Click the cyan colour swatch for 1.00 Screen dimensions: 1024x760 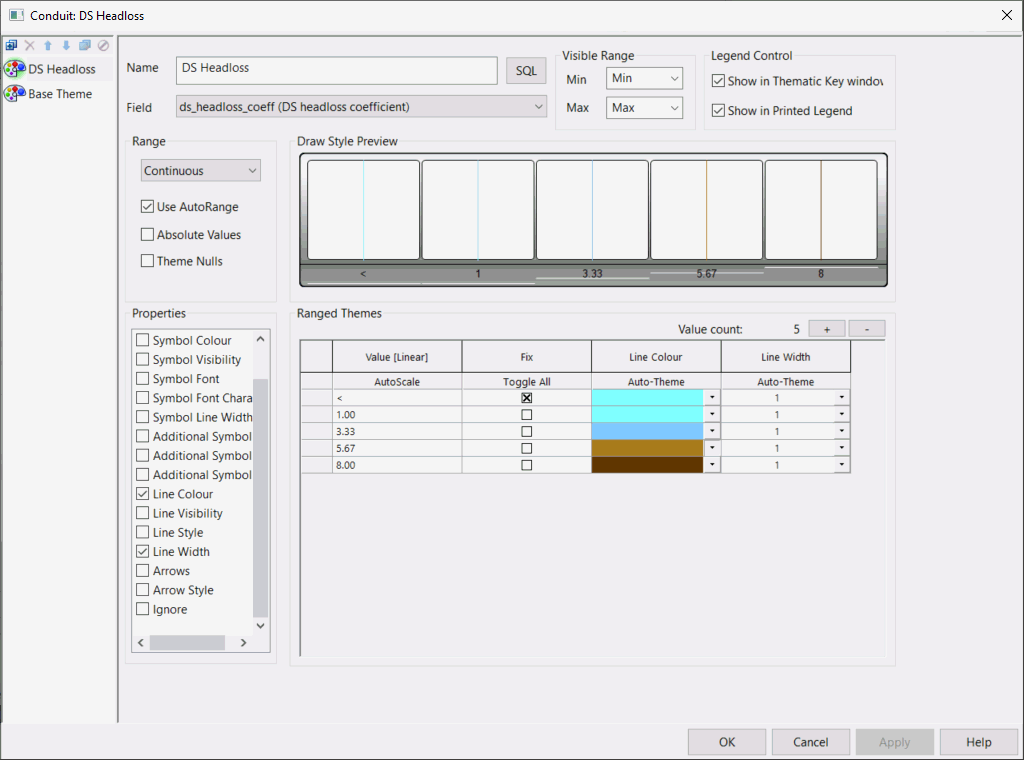[647, 414]
